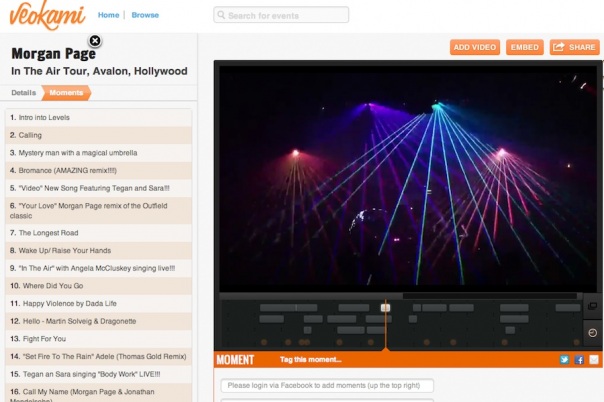The height and width of the screenshot is (402, 604).
Task: Share moment on Facebook icon
Action: 579,360
